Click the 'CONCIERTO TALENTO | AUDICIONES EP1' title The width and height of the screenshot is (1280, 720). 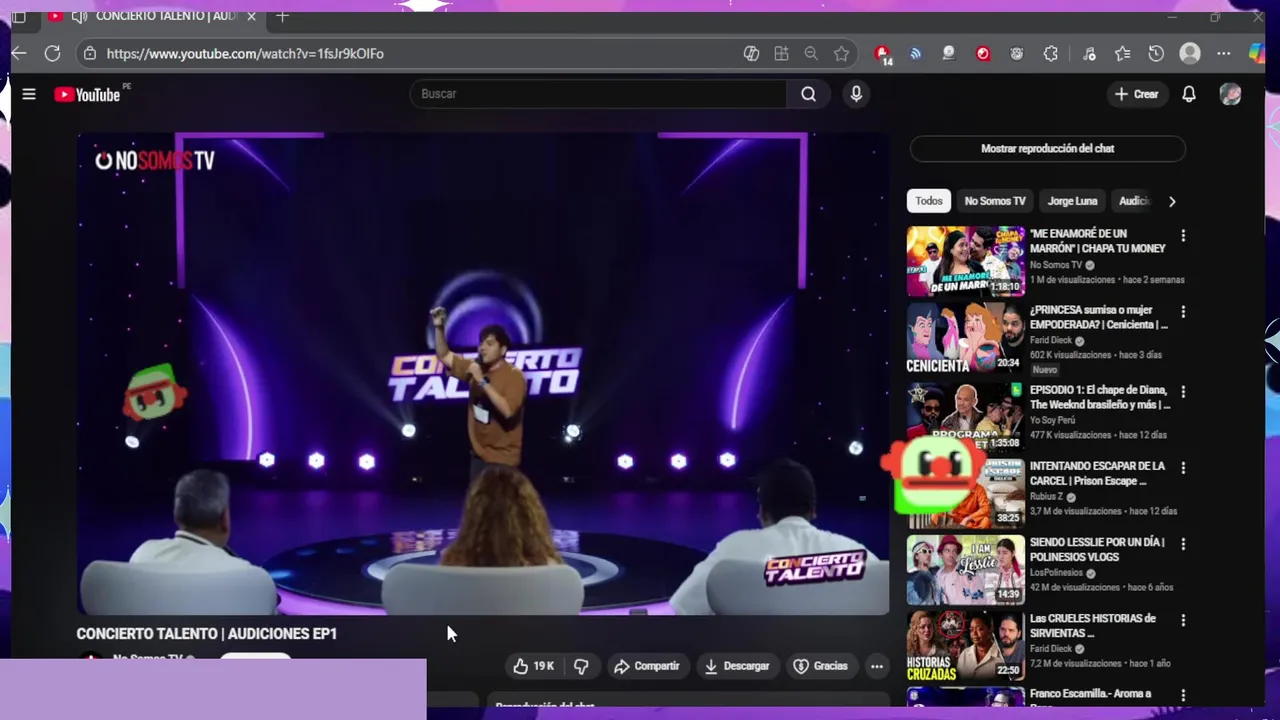[207, 634]
